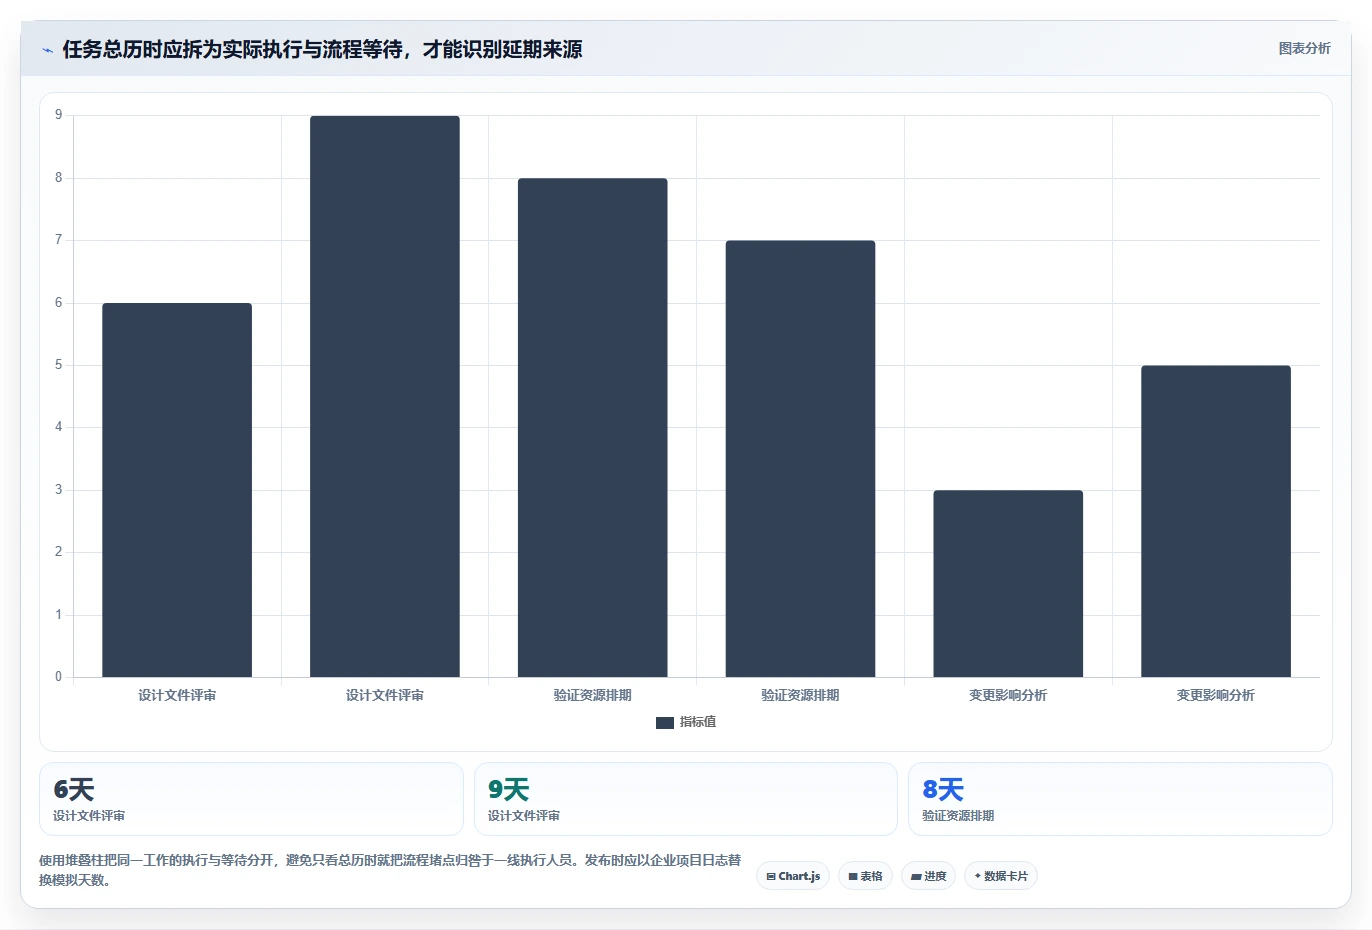This screenshot has height=930, width=1372.
Task: Open the 6天 设计文件评审 data card
Action: tap(251, 799)
